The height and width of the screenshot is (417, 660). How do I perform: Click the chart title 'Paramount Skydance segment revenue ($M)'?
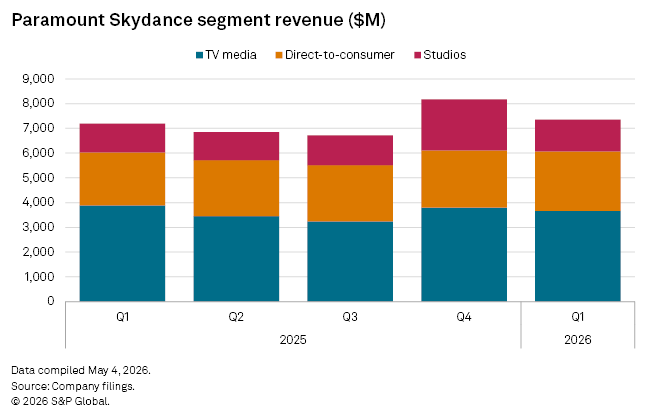198,20
